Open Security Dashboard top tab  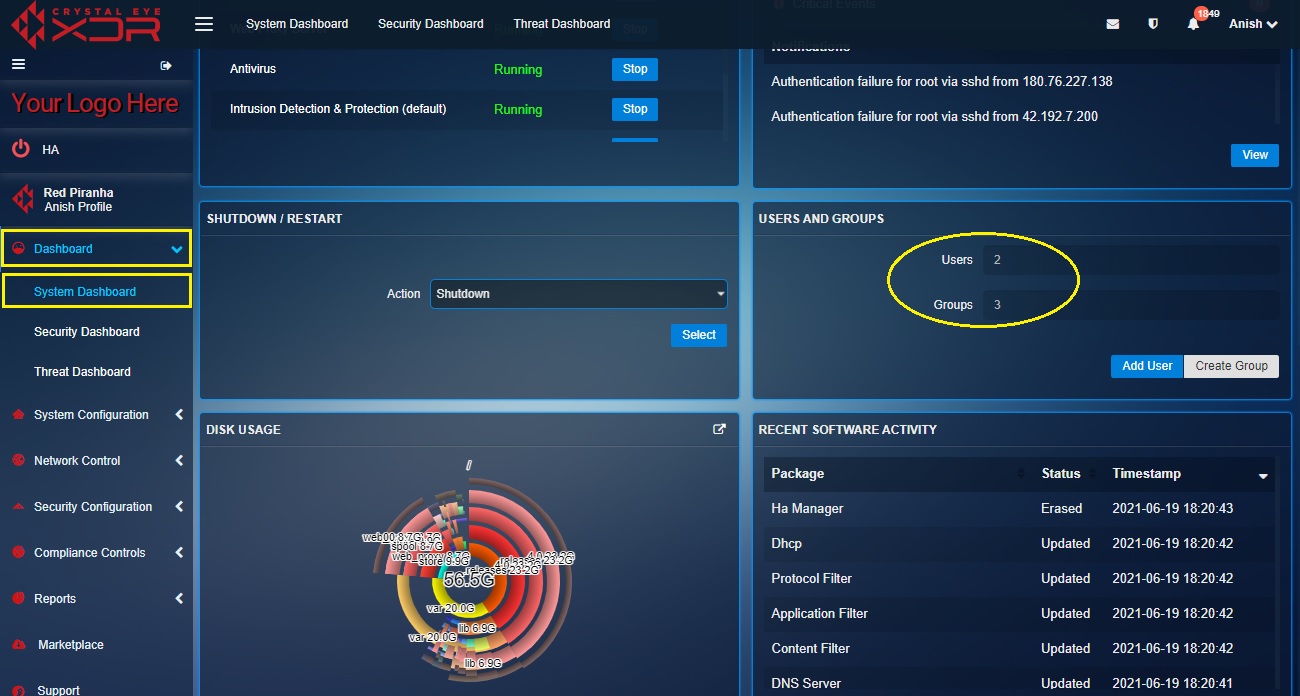(430, 24)
